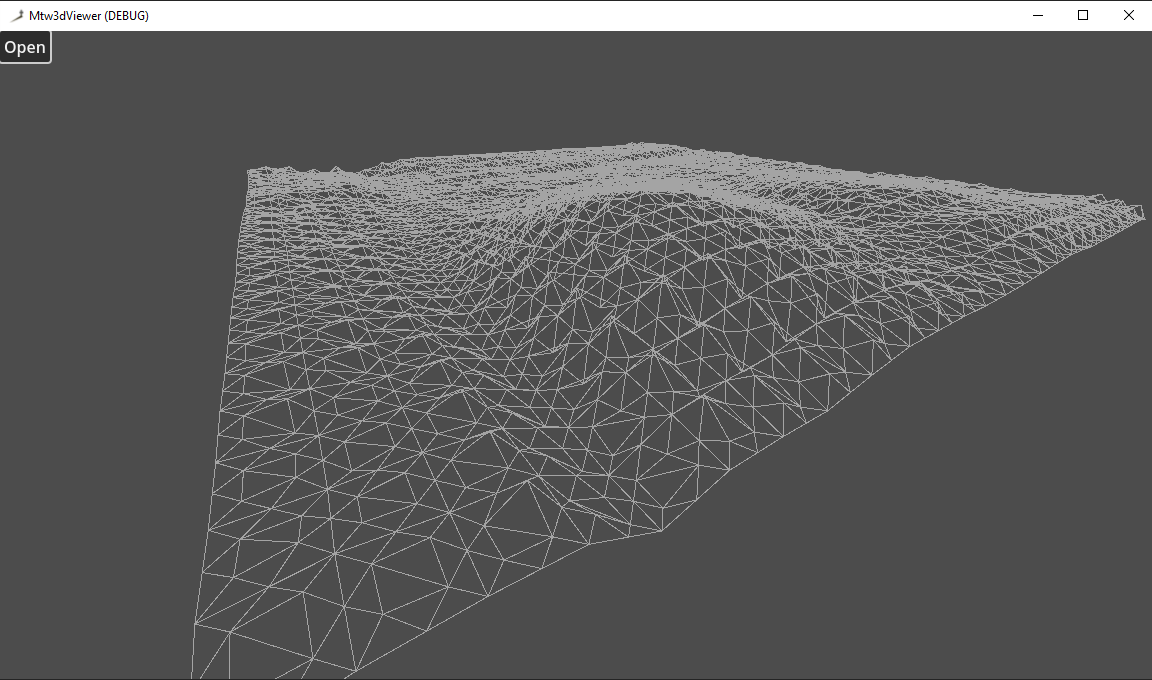The width and height of the screenshot is (1152, 680).
Task: Minimize the Mtw3dViewer window
Action: coord(1037,15)
